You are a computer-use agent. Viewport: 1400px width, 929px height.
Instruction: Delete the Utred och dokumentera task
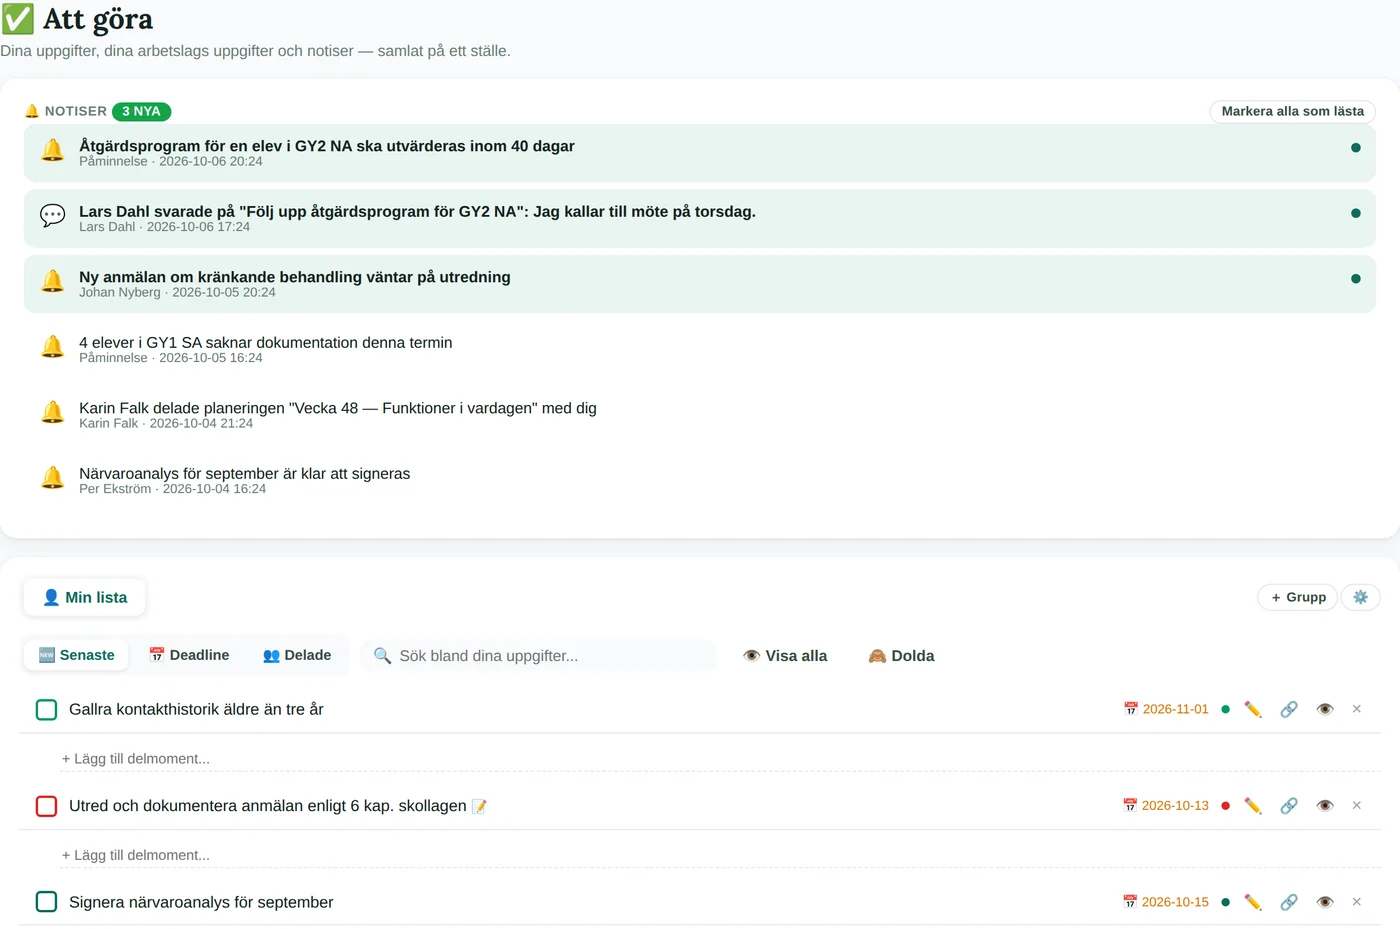click(x=1357, y=806)
